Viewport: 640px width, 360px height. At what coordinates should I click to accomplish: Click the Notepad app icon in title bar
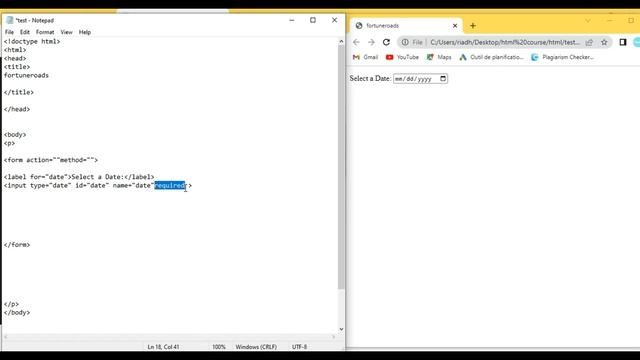10,20
